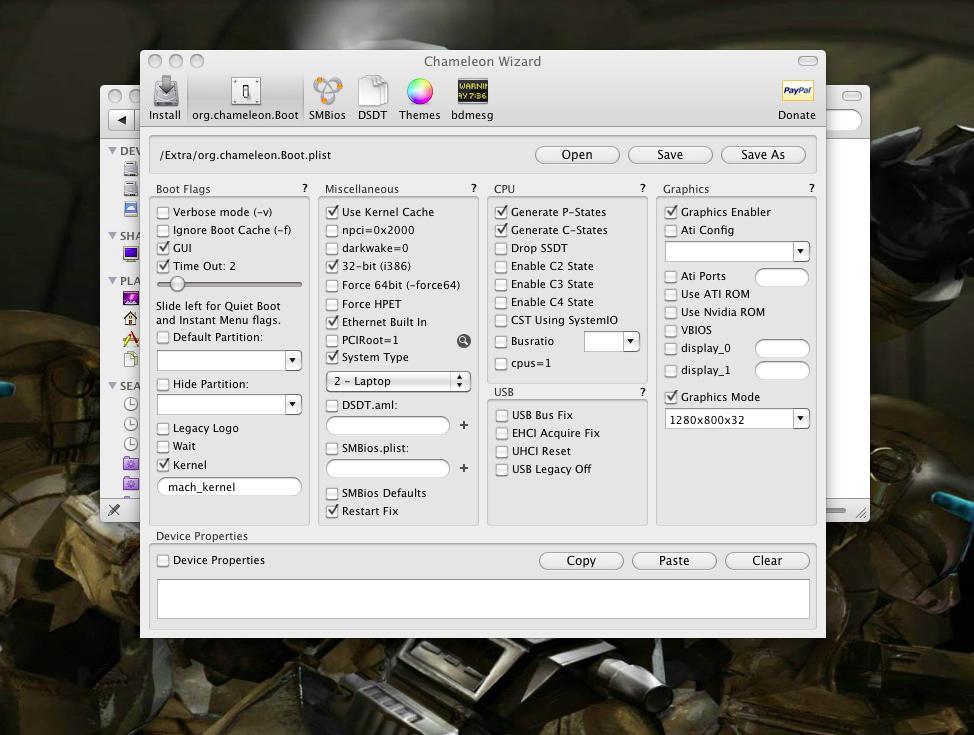The image size is (974, 735).
Task: Click the PayPal Donate icon
Action: [796, 93]
